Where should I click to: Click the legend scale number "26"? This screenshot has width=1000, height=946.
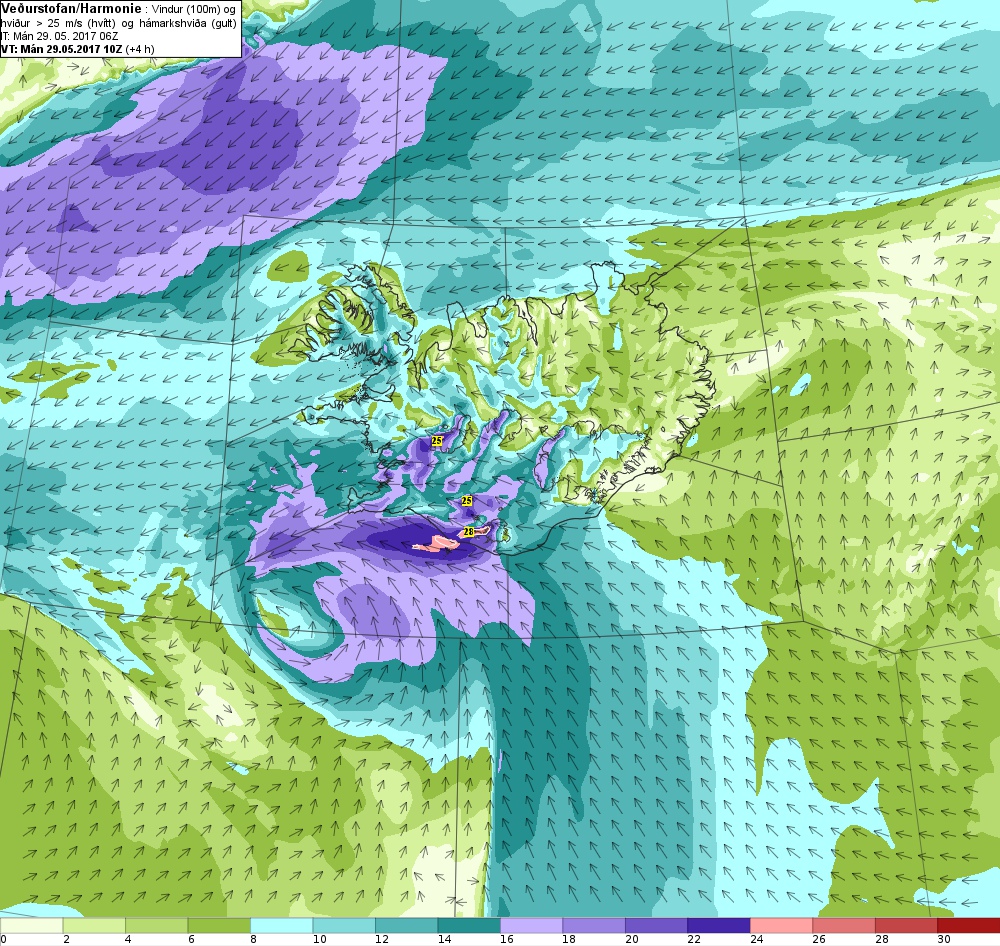coord(820,939)
